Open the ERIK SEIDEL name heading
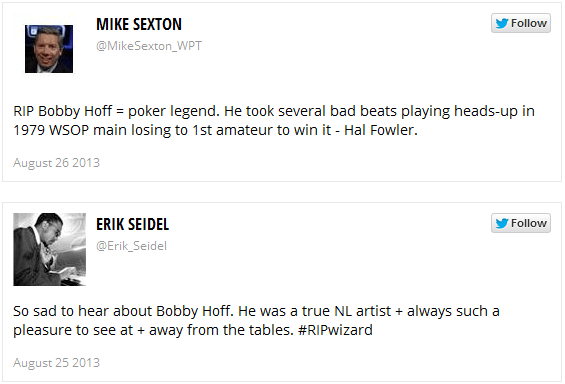 (132, 224)
